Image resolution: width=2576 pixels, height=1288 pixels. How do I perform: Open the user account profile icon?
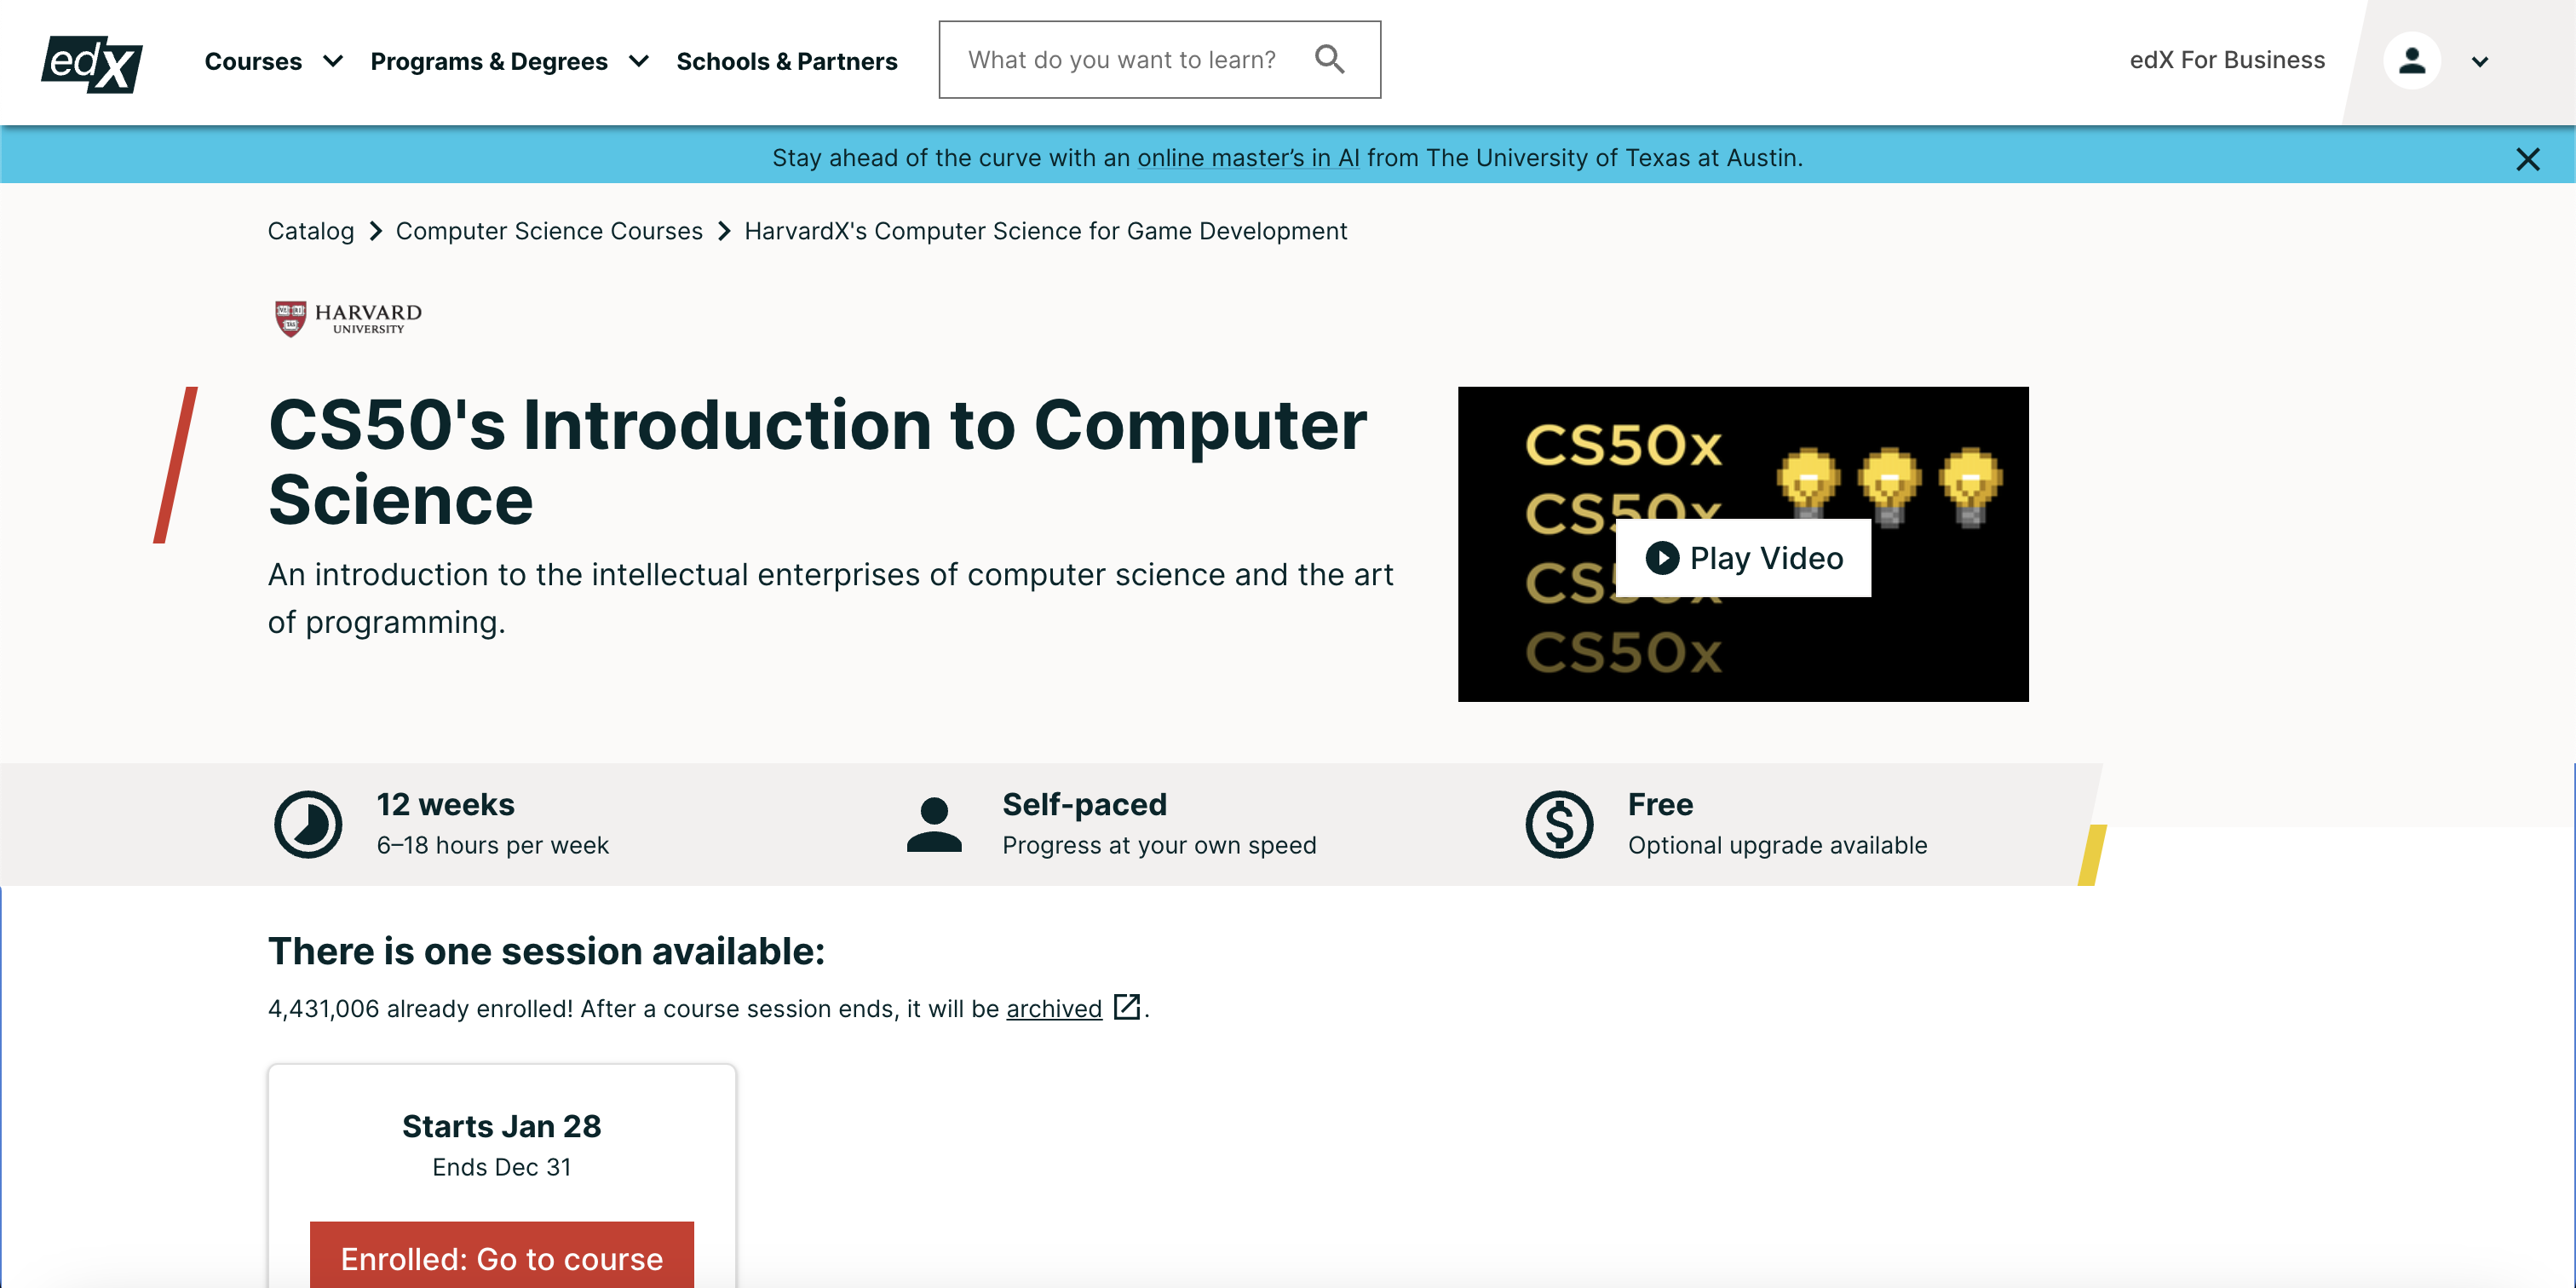(2413, 61)
